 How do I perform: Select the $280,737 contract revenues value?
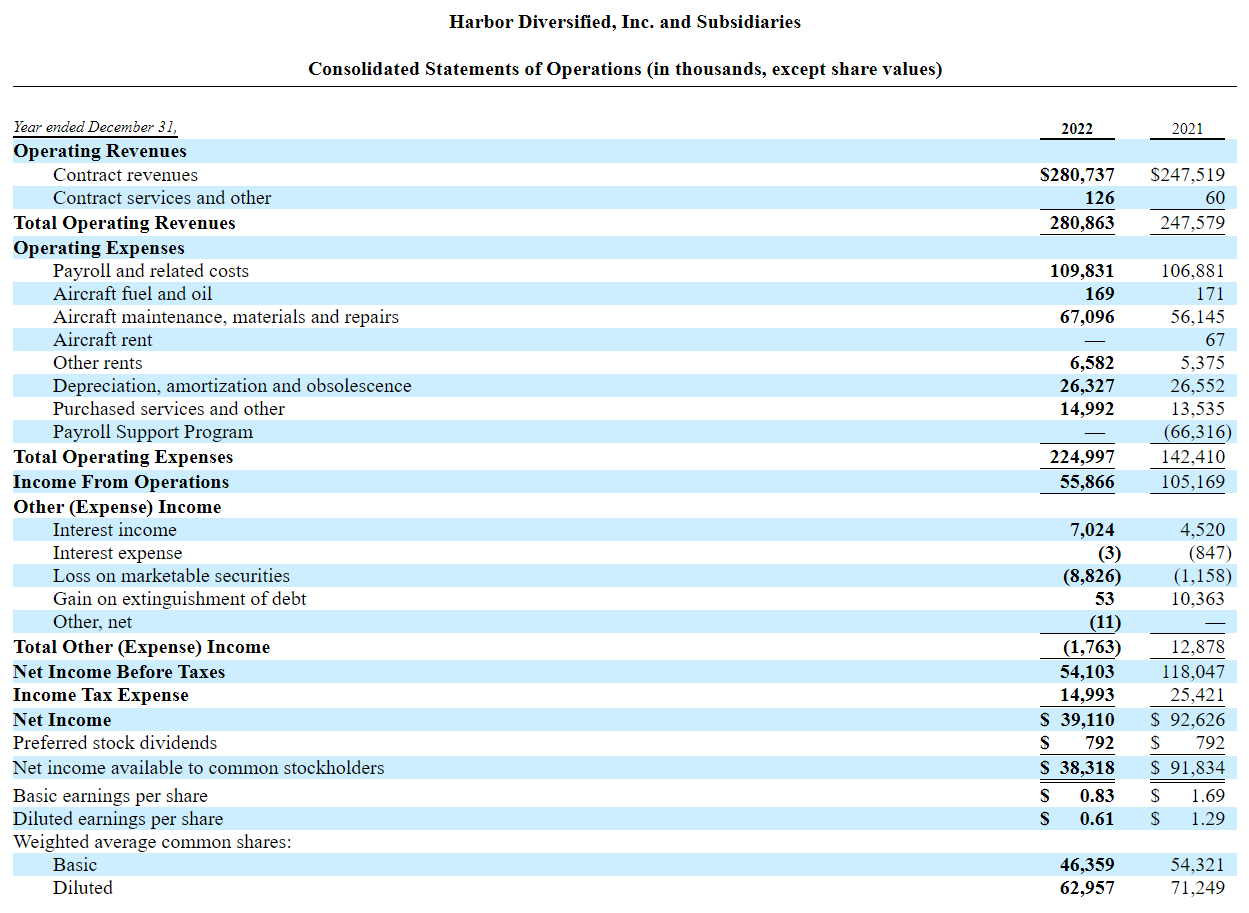click(1077, 175)
